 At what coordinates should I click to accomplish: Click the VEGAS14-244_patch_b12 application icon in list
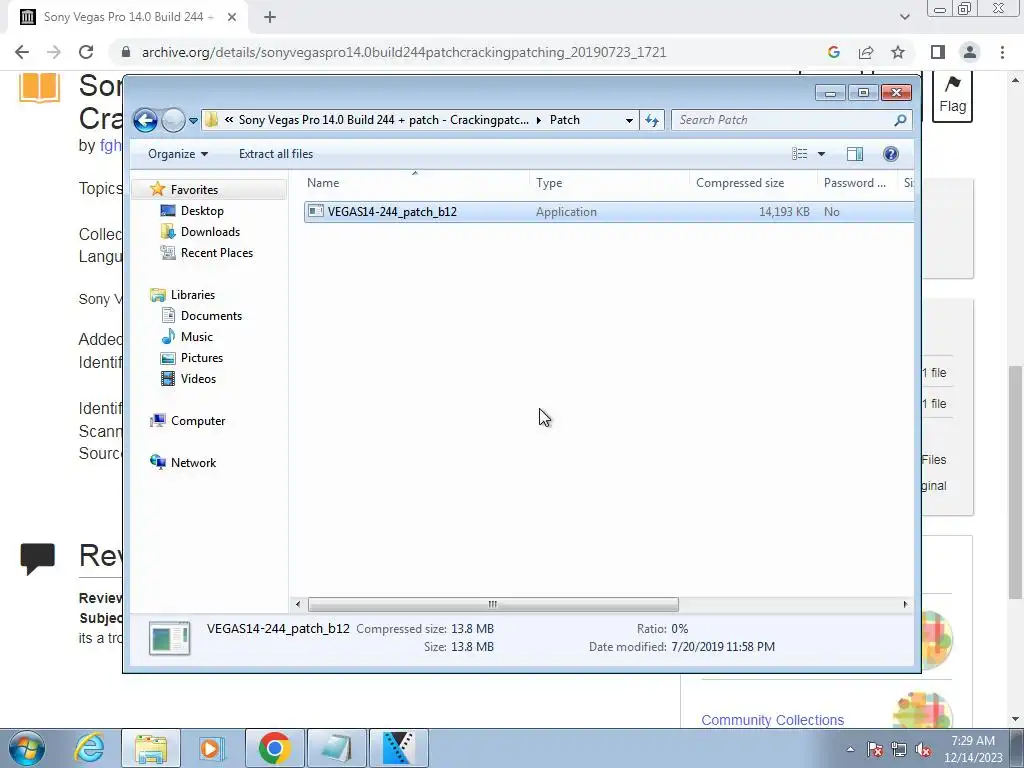pyautogui.click(x=315, y=211)
